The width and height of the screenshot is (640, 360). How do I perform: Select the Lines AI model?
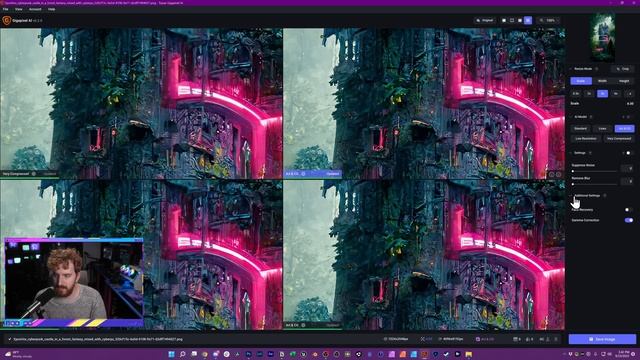pyautogui.click(x=602, y=129)
